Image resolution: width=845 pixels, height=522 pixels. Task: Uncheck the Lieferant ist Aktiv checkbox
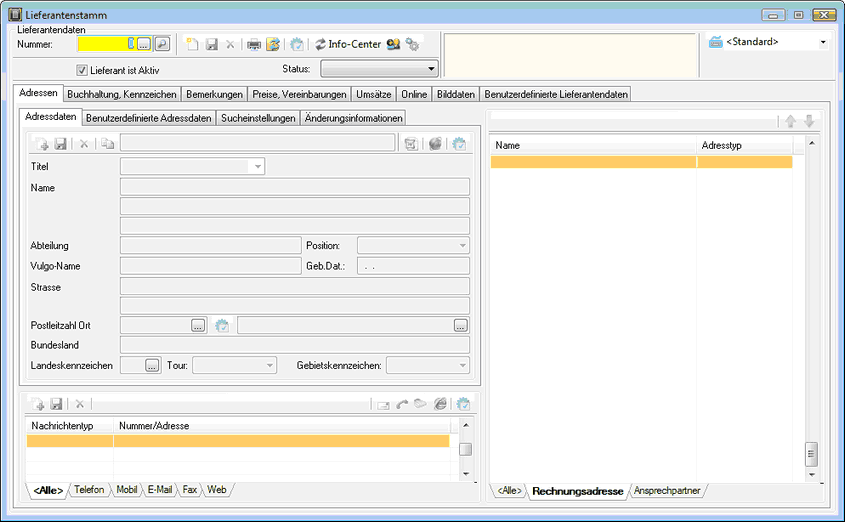pos(83,70)
